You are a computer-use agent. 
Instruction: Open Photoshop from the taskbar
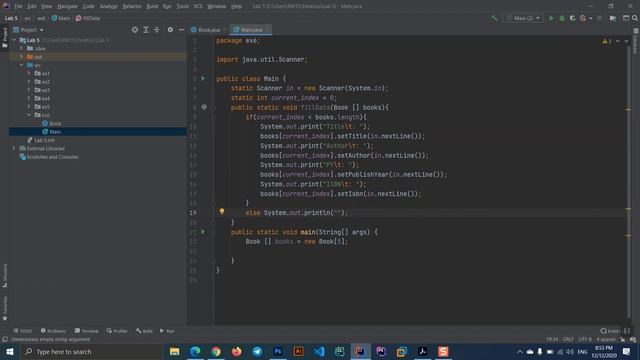pyautogui.click(x=278, y=351)
